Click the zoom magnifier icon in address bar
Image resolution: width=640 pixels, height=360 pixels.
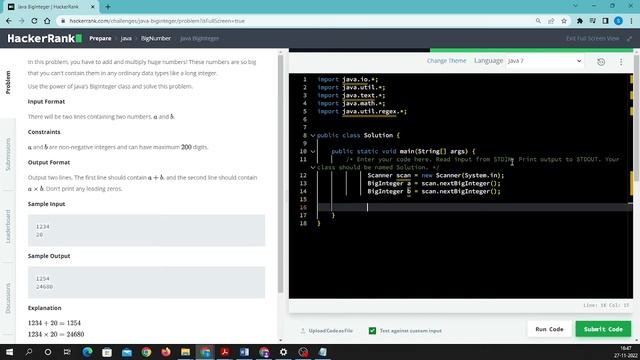(x=538, y=21)
